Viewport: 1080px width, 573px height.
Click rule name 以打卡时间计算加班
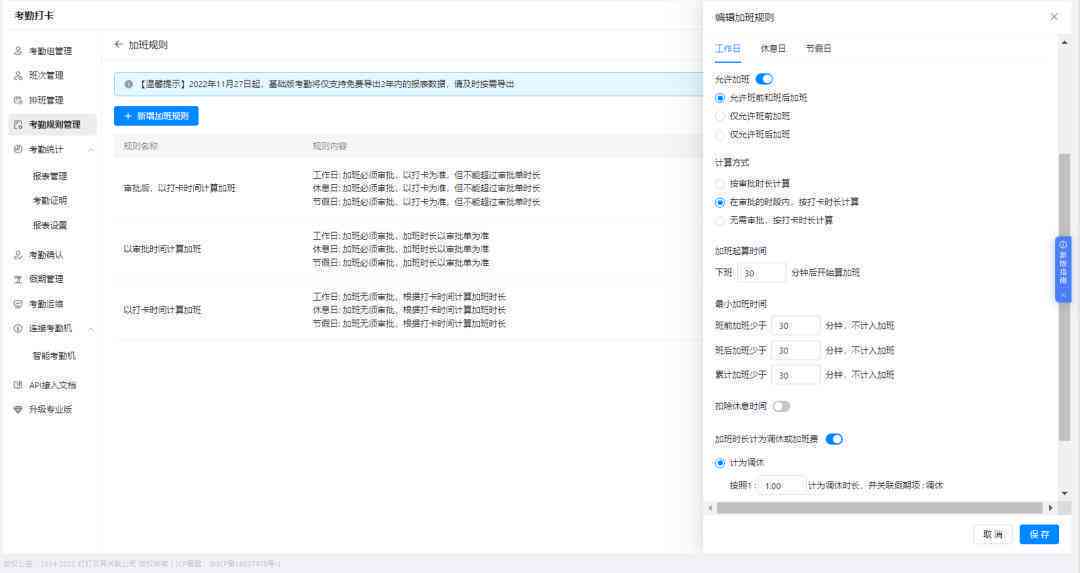tap(162, 310)
